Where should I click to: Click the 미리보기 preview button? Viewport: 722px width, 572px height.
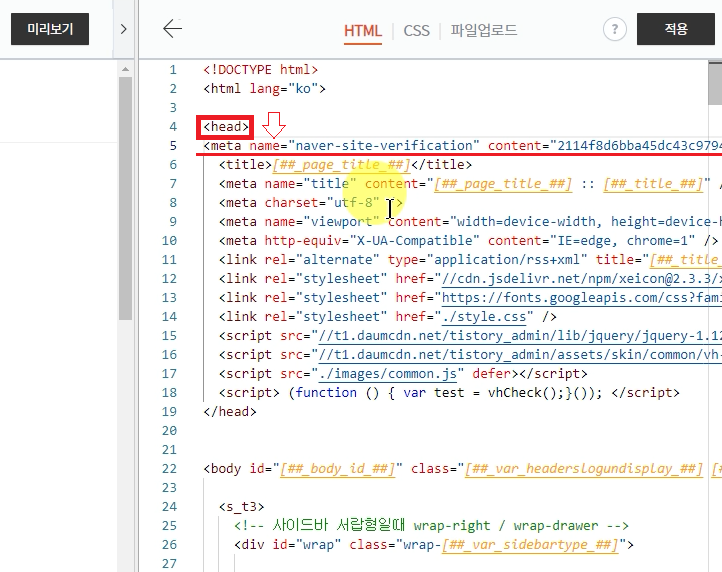click(50, 29)
